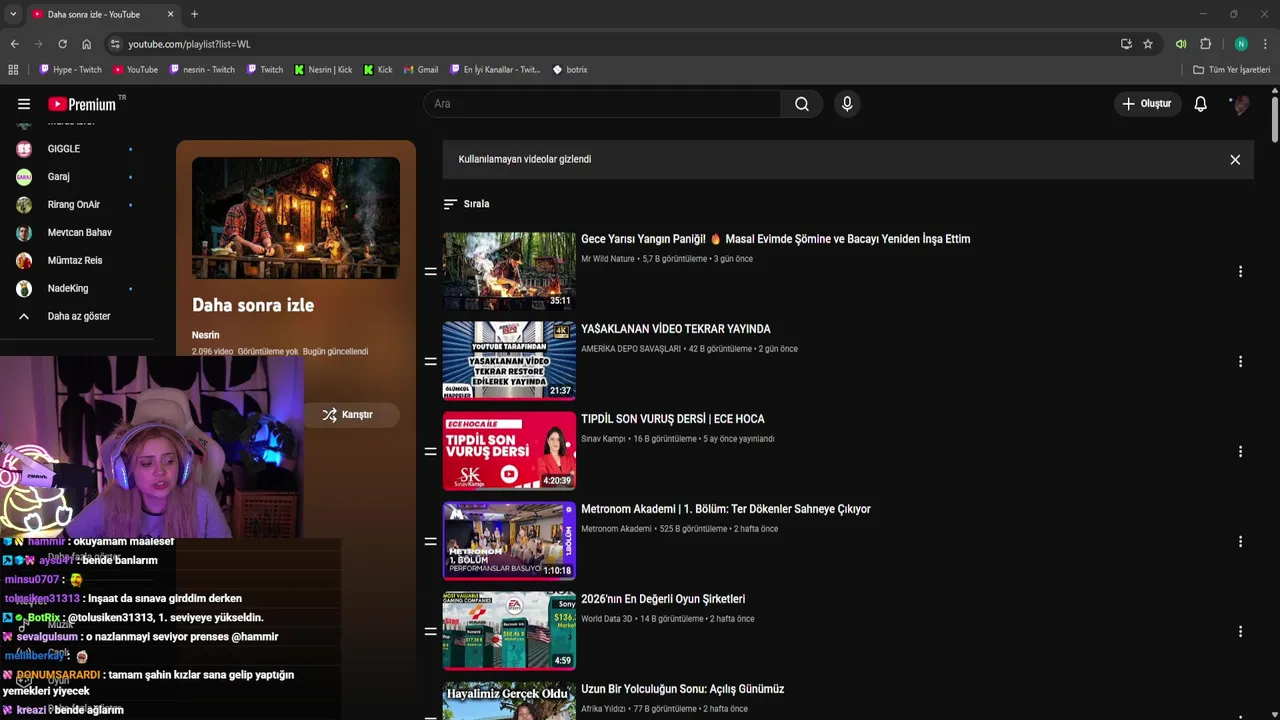Dismiss the 'Kullanılamayan videolar gizlendi' banner

click(1235, 160)
